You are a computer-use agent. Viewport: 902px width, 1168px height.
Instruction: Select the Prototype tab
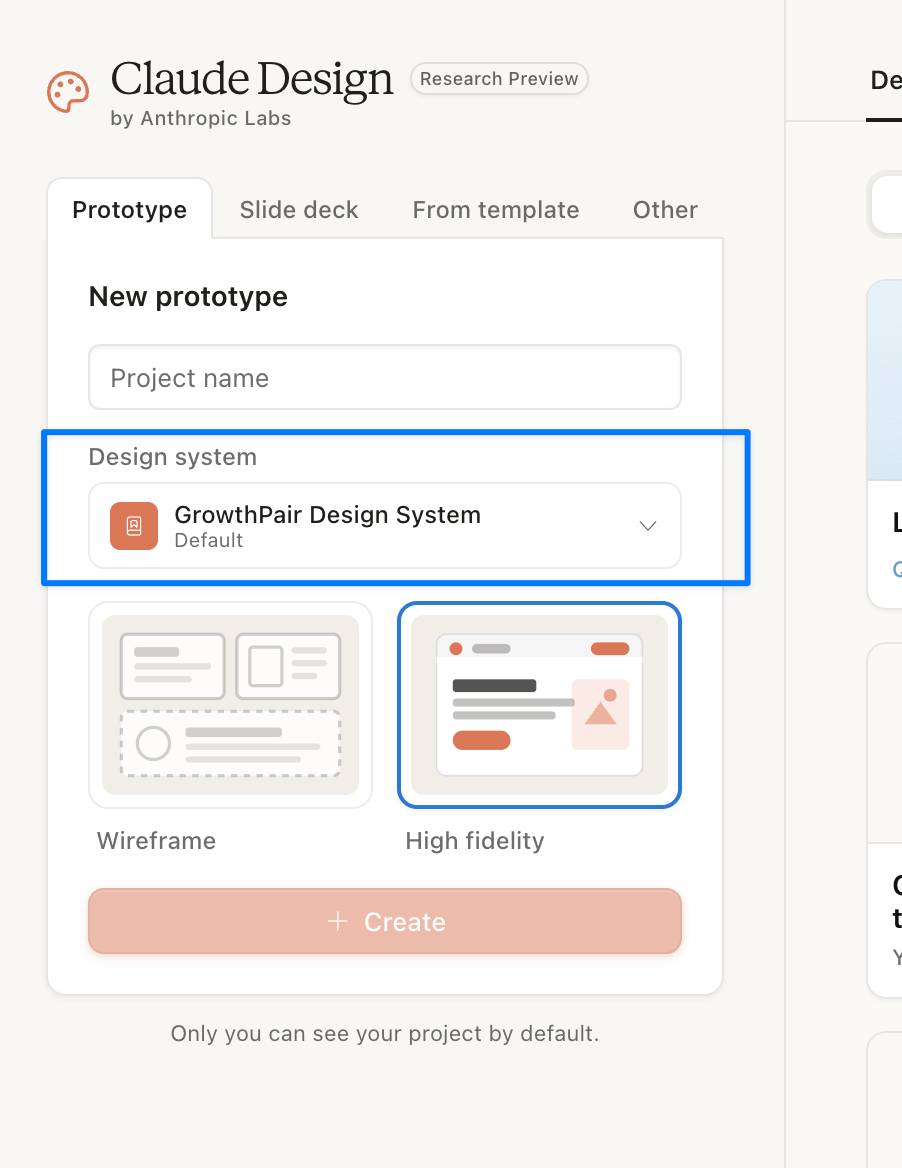(x=130, y=210)
